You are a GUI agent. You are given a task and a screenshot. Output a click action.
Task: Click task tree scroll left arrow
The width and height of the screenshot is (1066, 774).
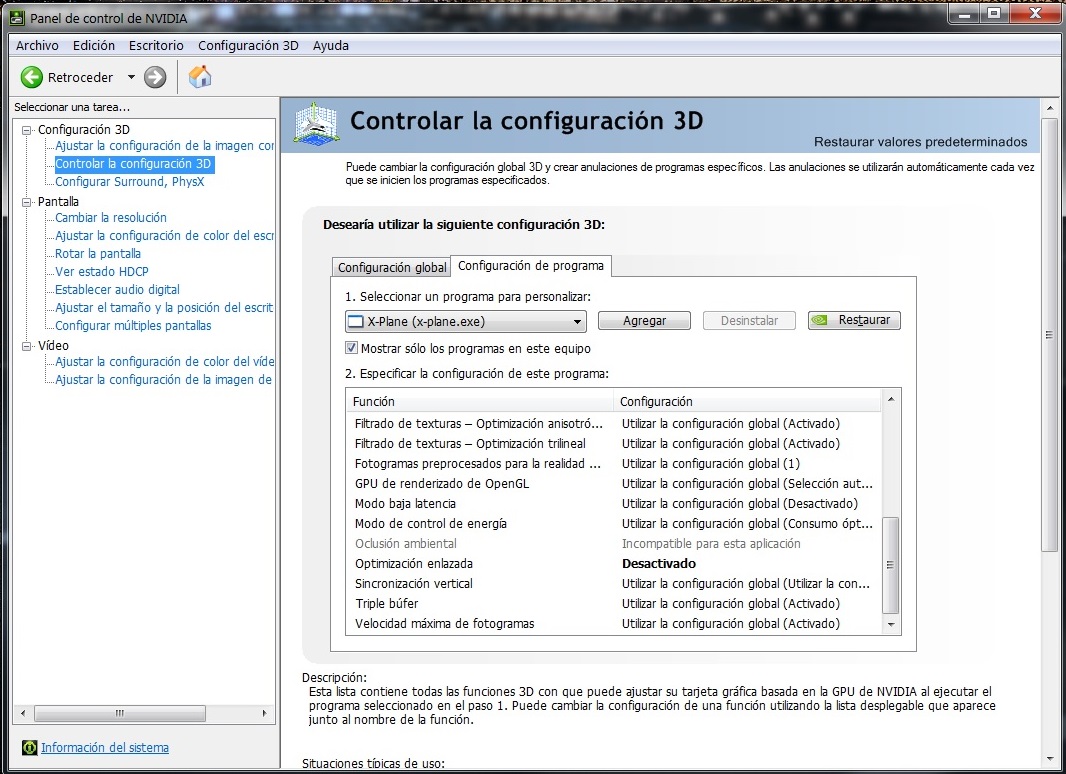pos(23,713)
